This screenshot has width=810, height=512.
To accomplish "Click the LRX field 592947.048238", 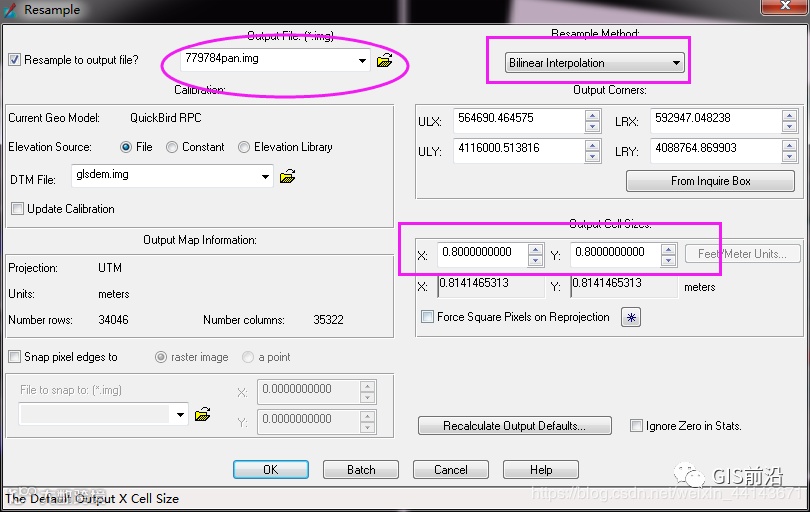I will pyautogui.click(x=716, y=121).
